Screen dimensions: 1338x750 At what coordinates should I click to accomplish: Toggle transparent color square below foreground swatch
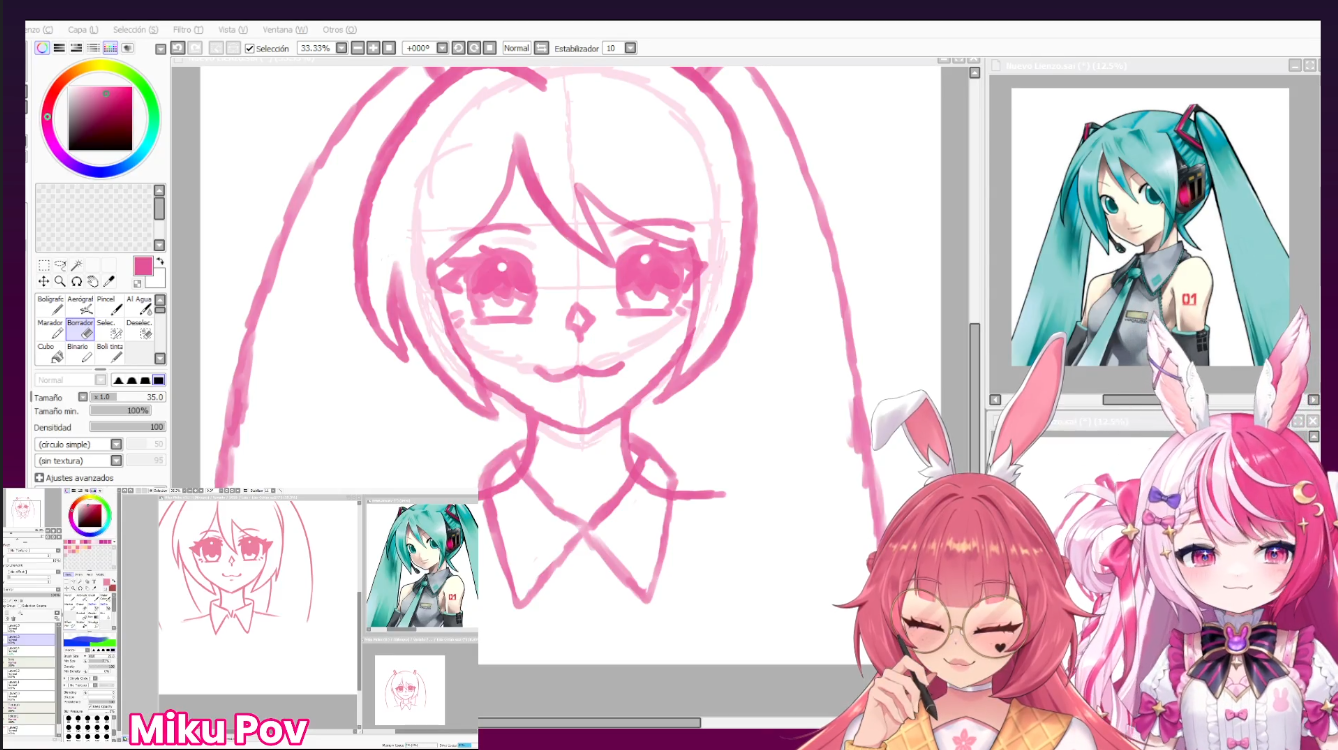[x=138, y=284]
